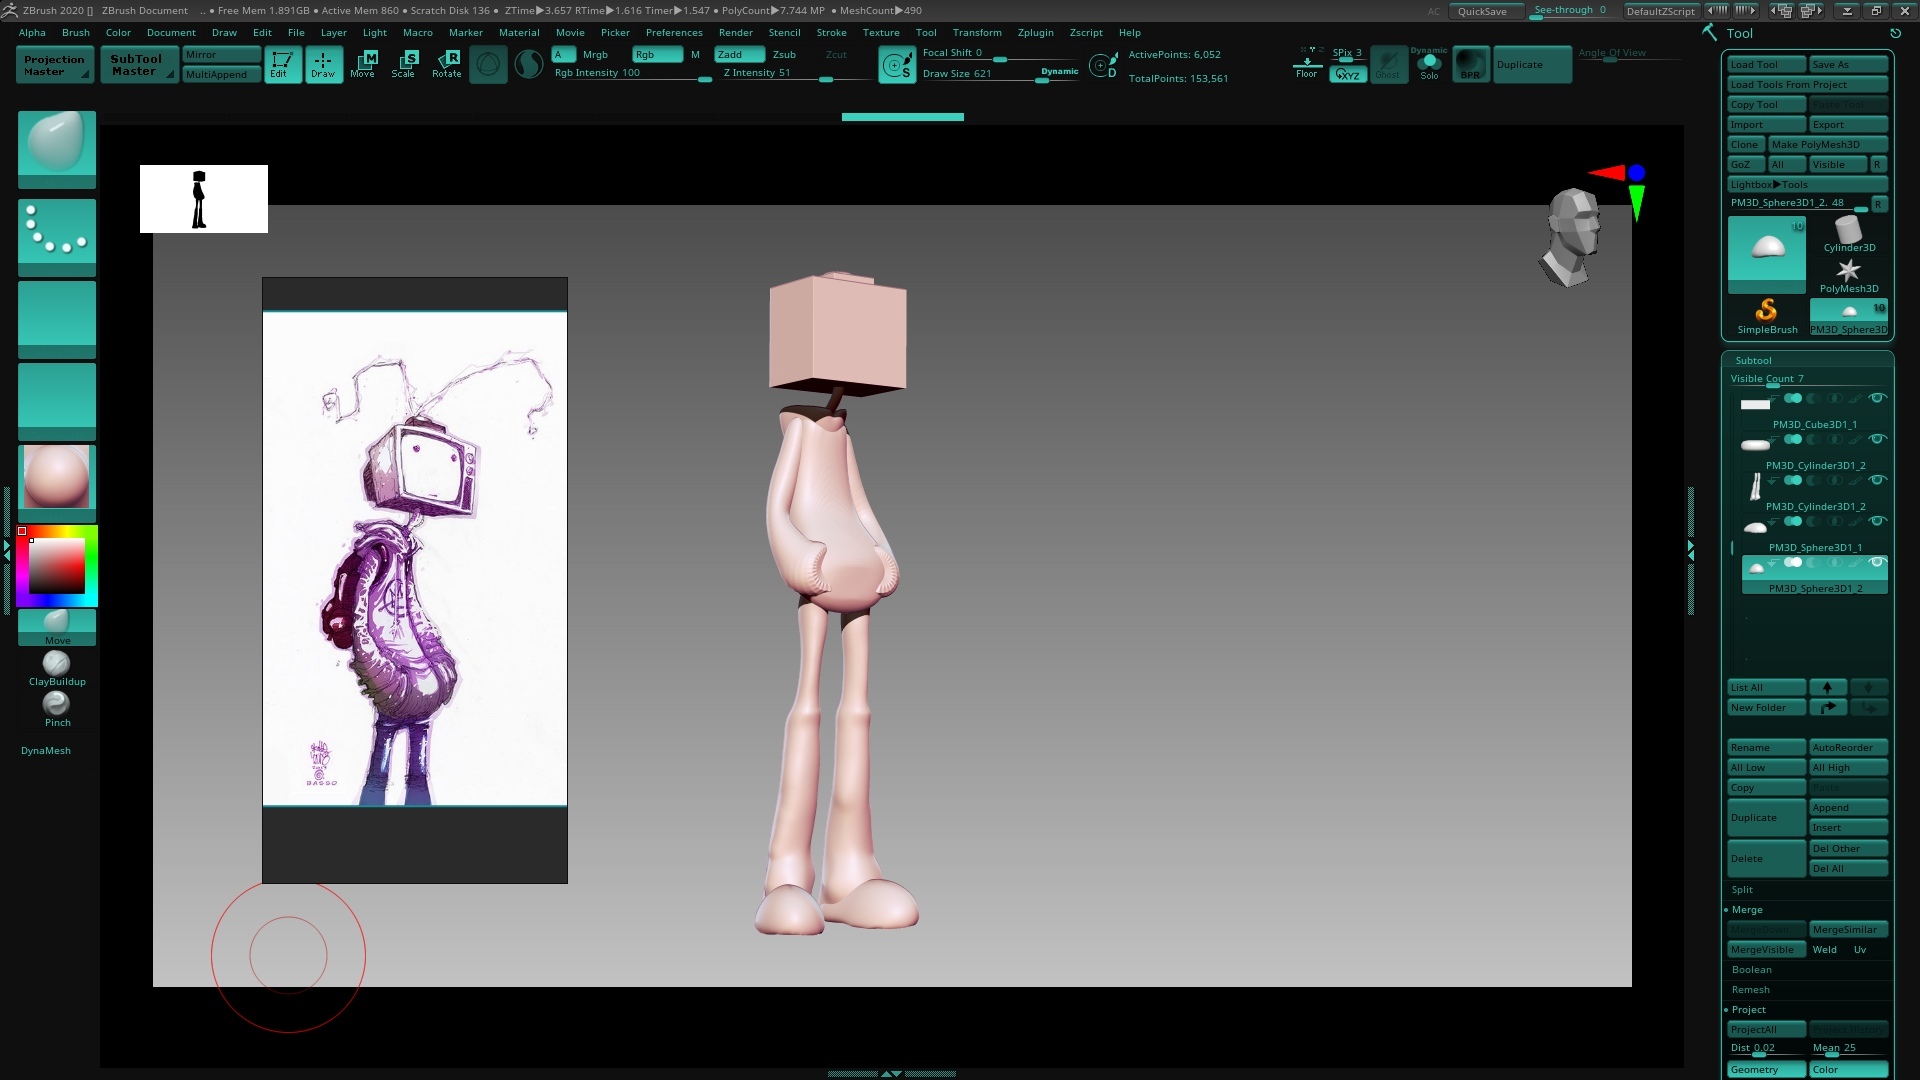Click the silhouette preview thumbnail
Image resolution: width=1920 pixels, height=1080 pixels.
204,199
